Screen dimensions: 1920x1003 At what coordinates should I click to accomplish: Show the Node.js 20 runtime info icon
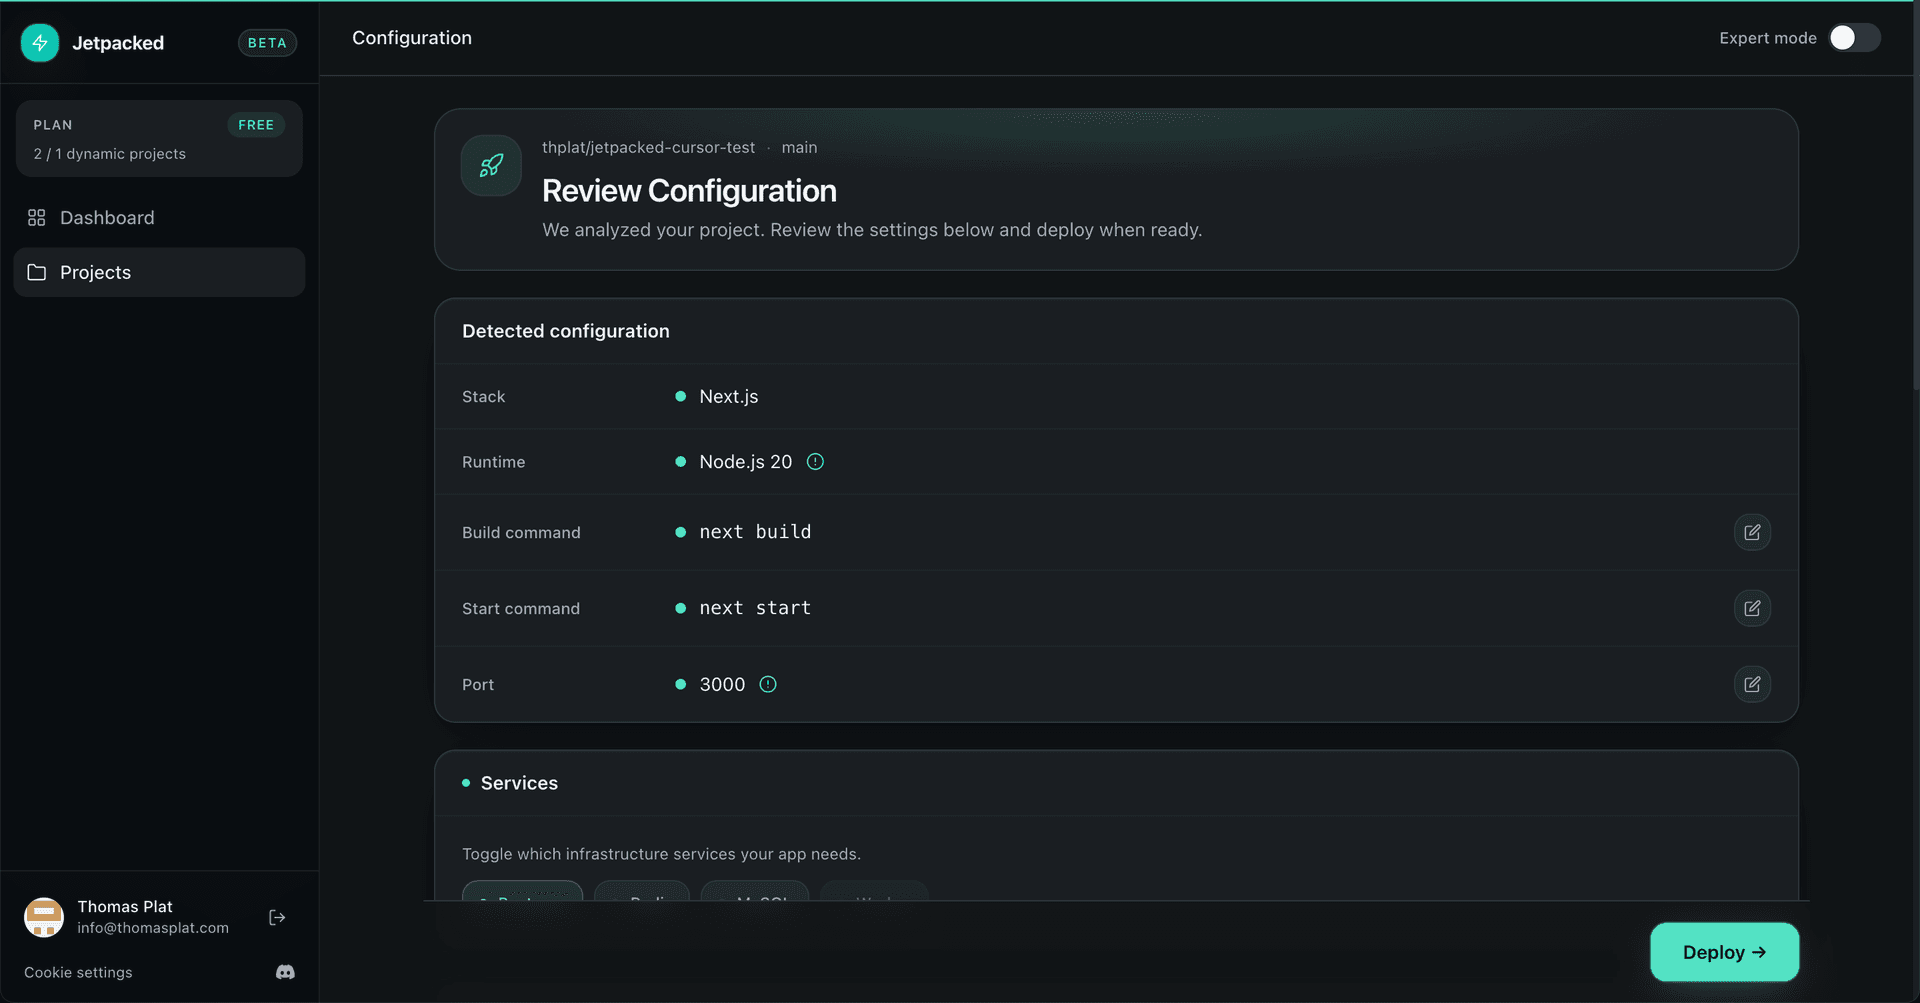tap(815, 462)
